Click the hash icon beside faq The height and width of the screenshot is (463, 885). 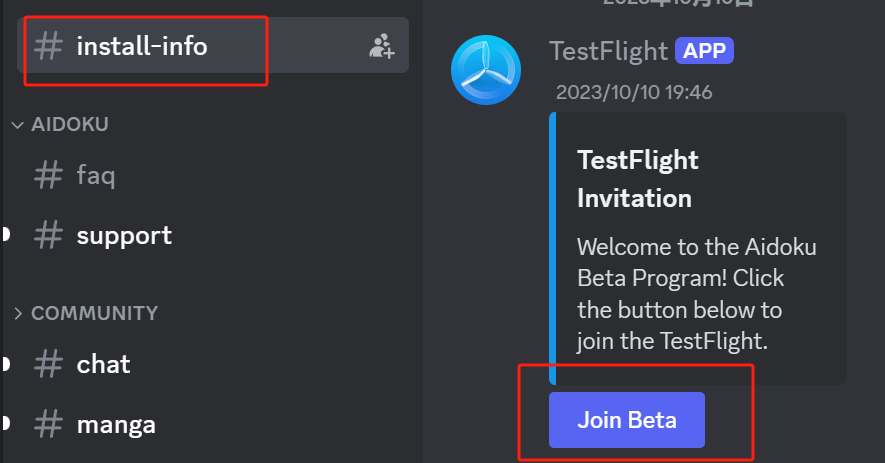click(48, 174)
